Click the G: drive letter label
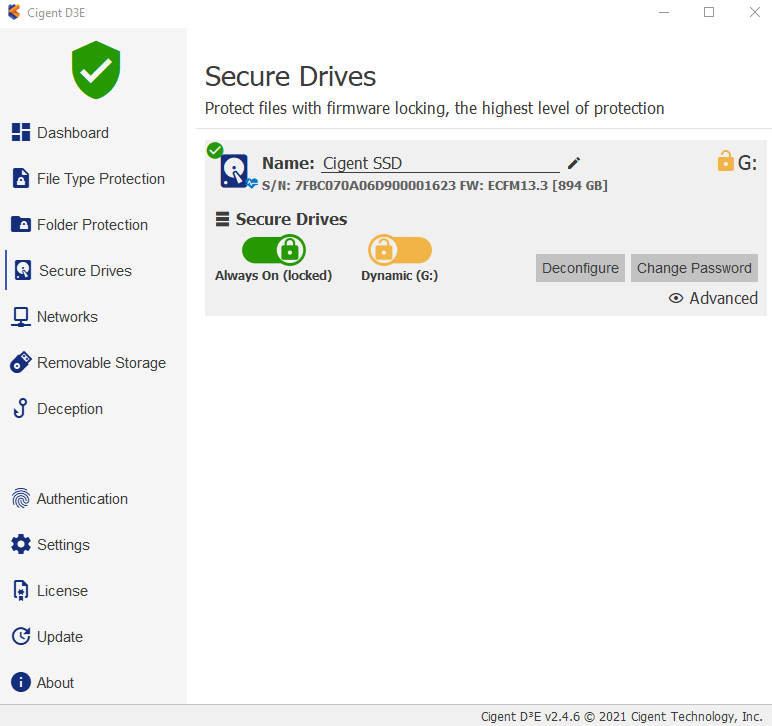Screen dimensions: 772x726 pos(747,162)
